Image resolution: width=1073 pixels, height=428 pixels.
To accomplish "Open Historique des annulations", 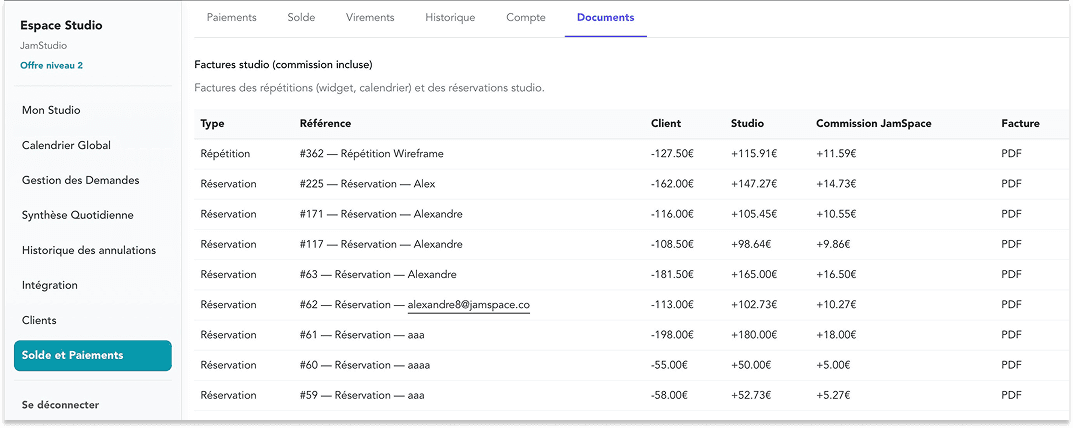I will tap(89, 250).
